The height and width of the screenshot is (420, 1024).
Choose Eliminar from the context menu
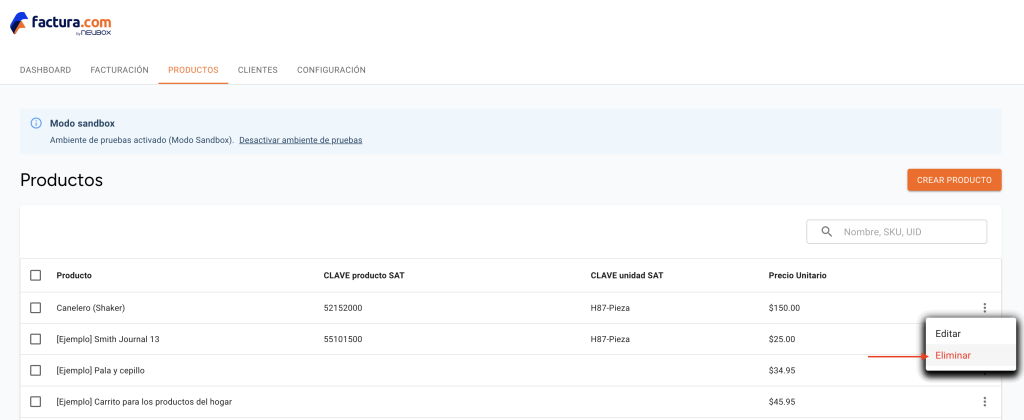[x=971, y=355]
